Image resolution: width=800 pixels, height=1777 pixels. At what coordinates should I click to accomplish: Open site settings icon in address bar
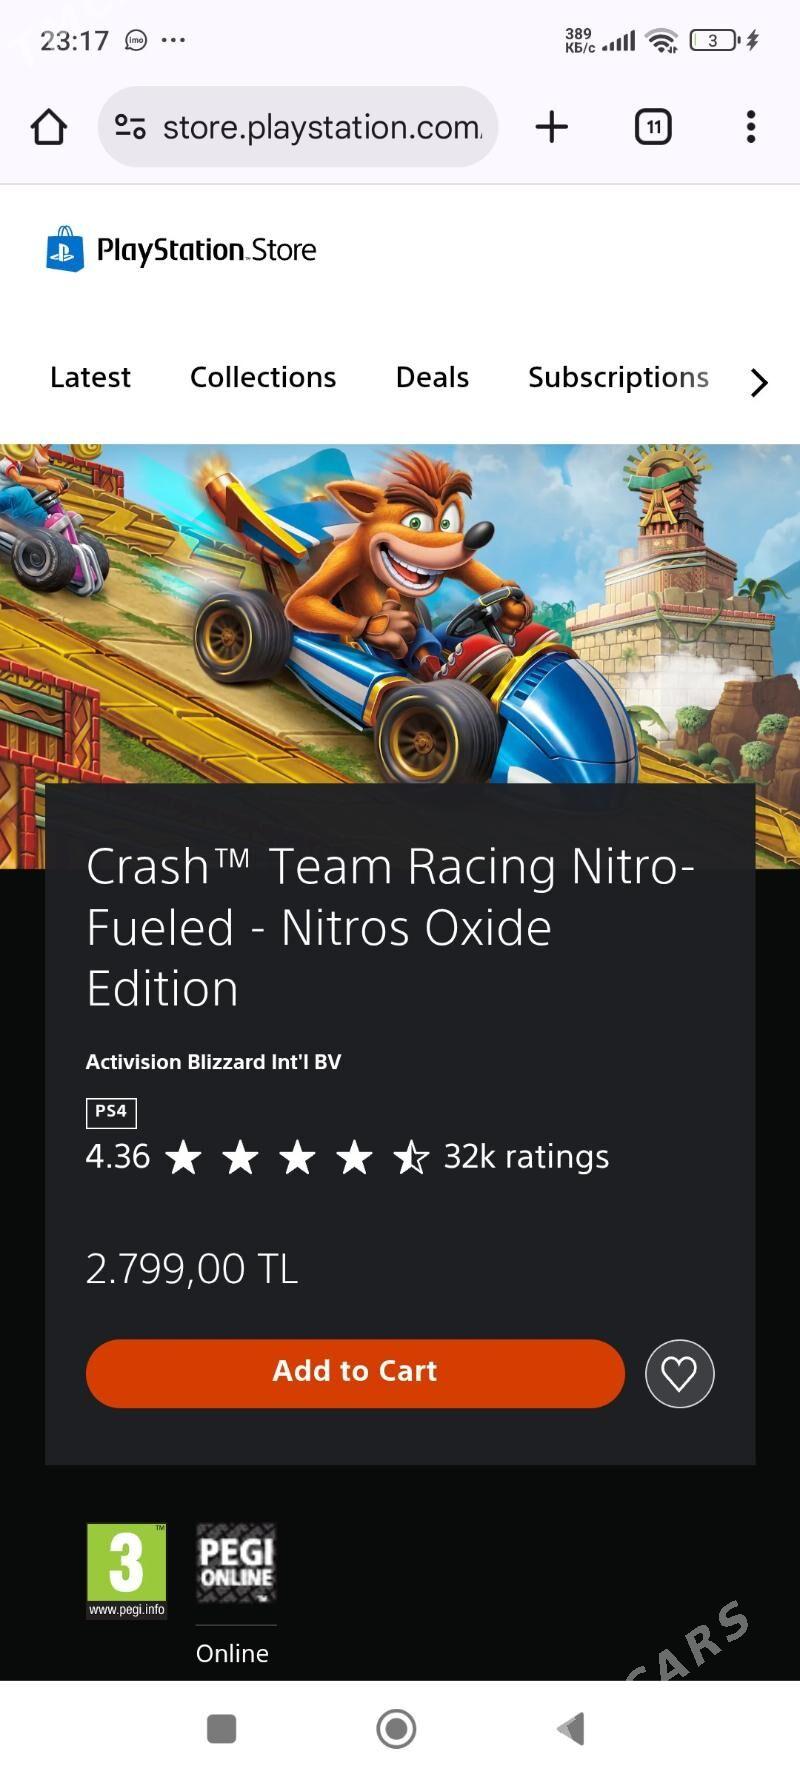coord(130,127)
